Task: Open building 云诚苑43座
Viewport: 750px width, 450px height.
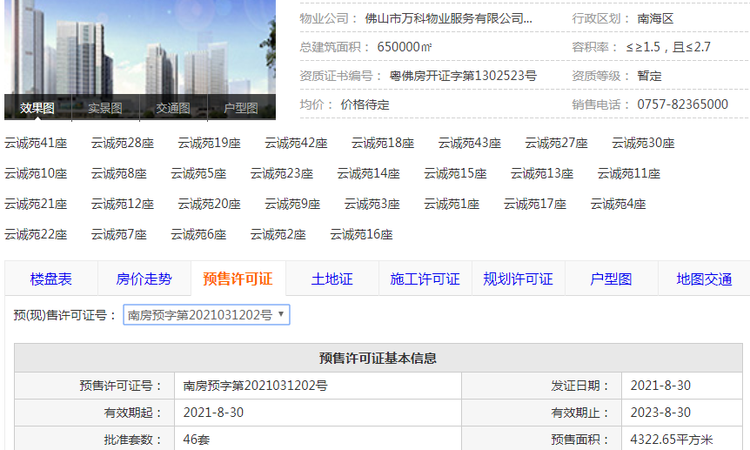Action: coord(470,143)
